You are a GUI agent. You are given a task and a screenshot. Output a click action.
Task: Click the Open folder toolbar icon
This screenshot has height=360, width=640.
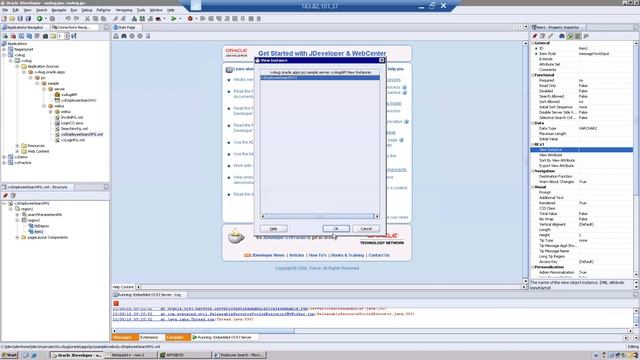(12, 18)
